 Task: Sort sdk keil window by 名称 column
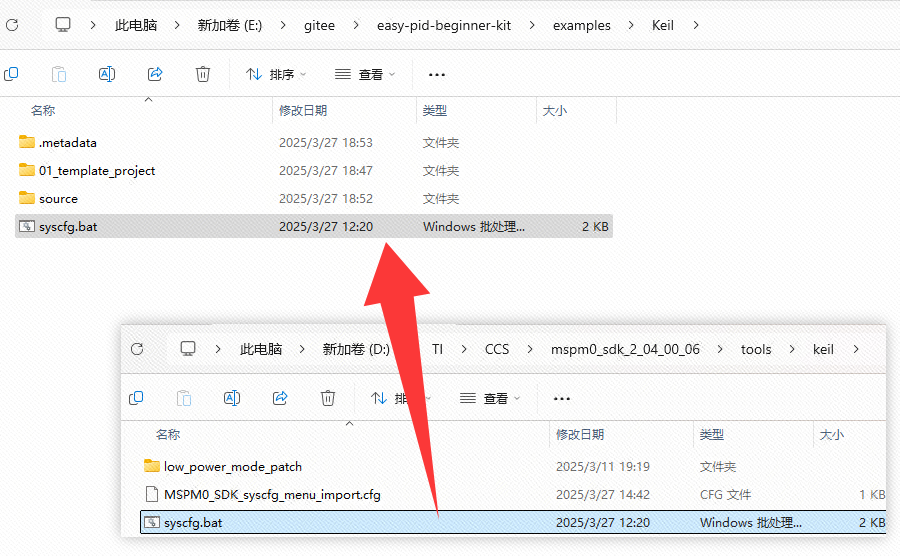[168, 435]
